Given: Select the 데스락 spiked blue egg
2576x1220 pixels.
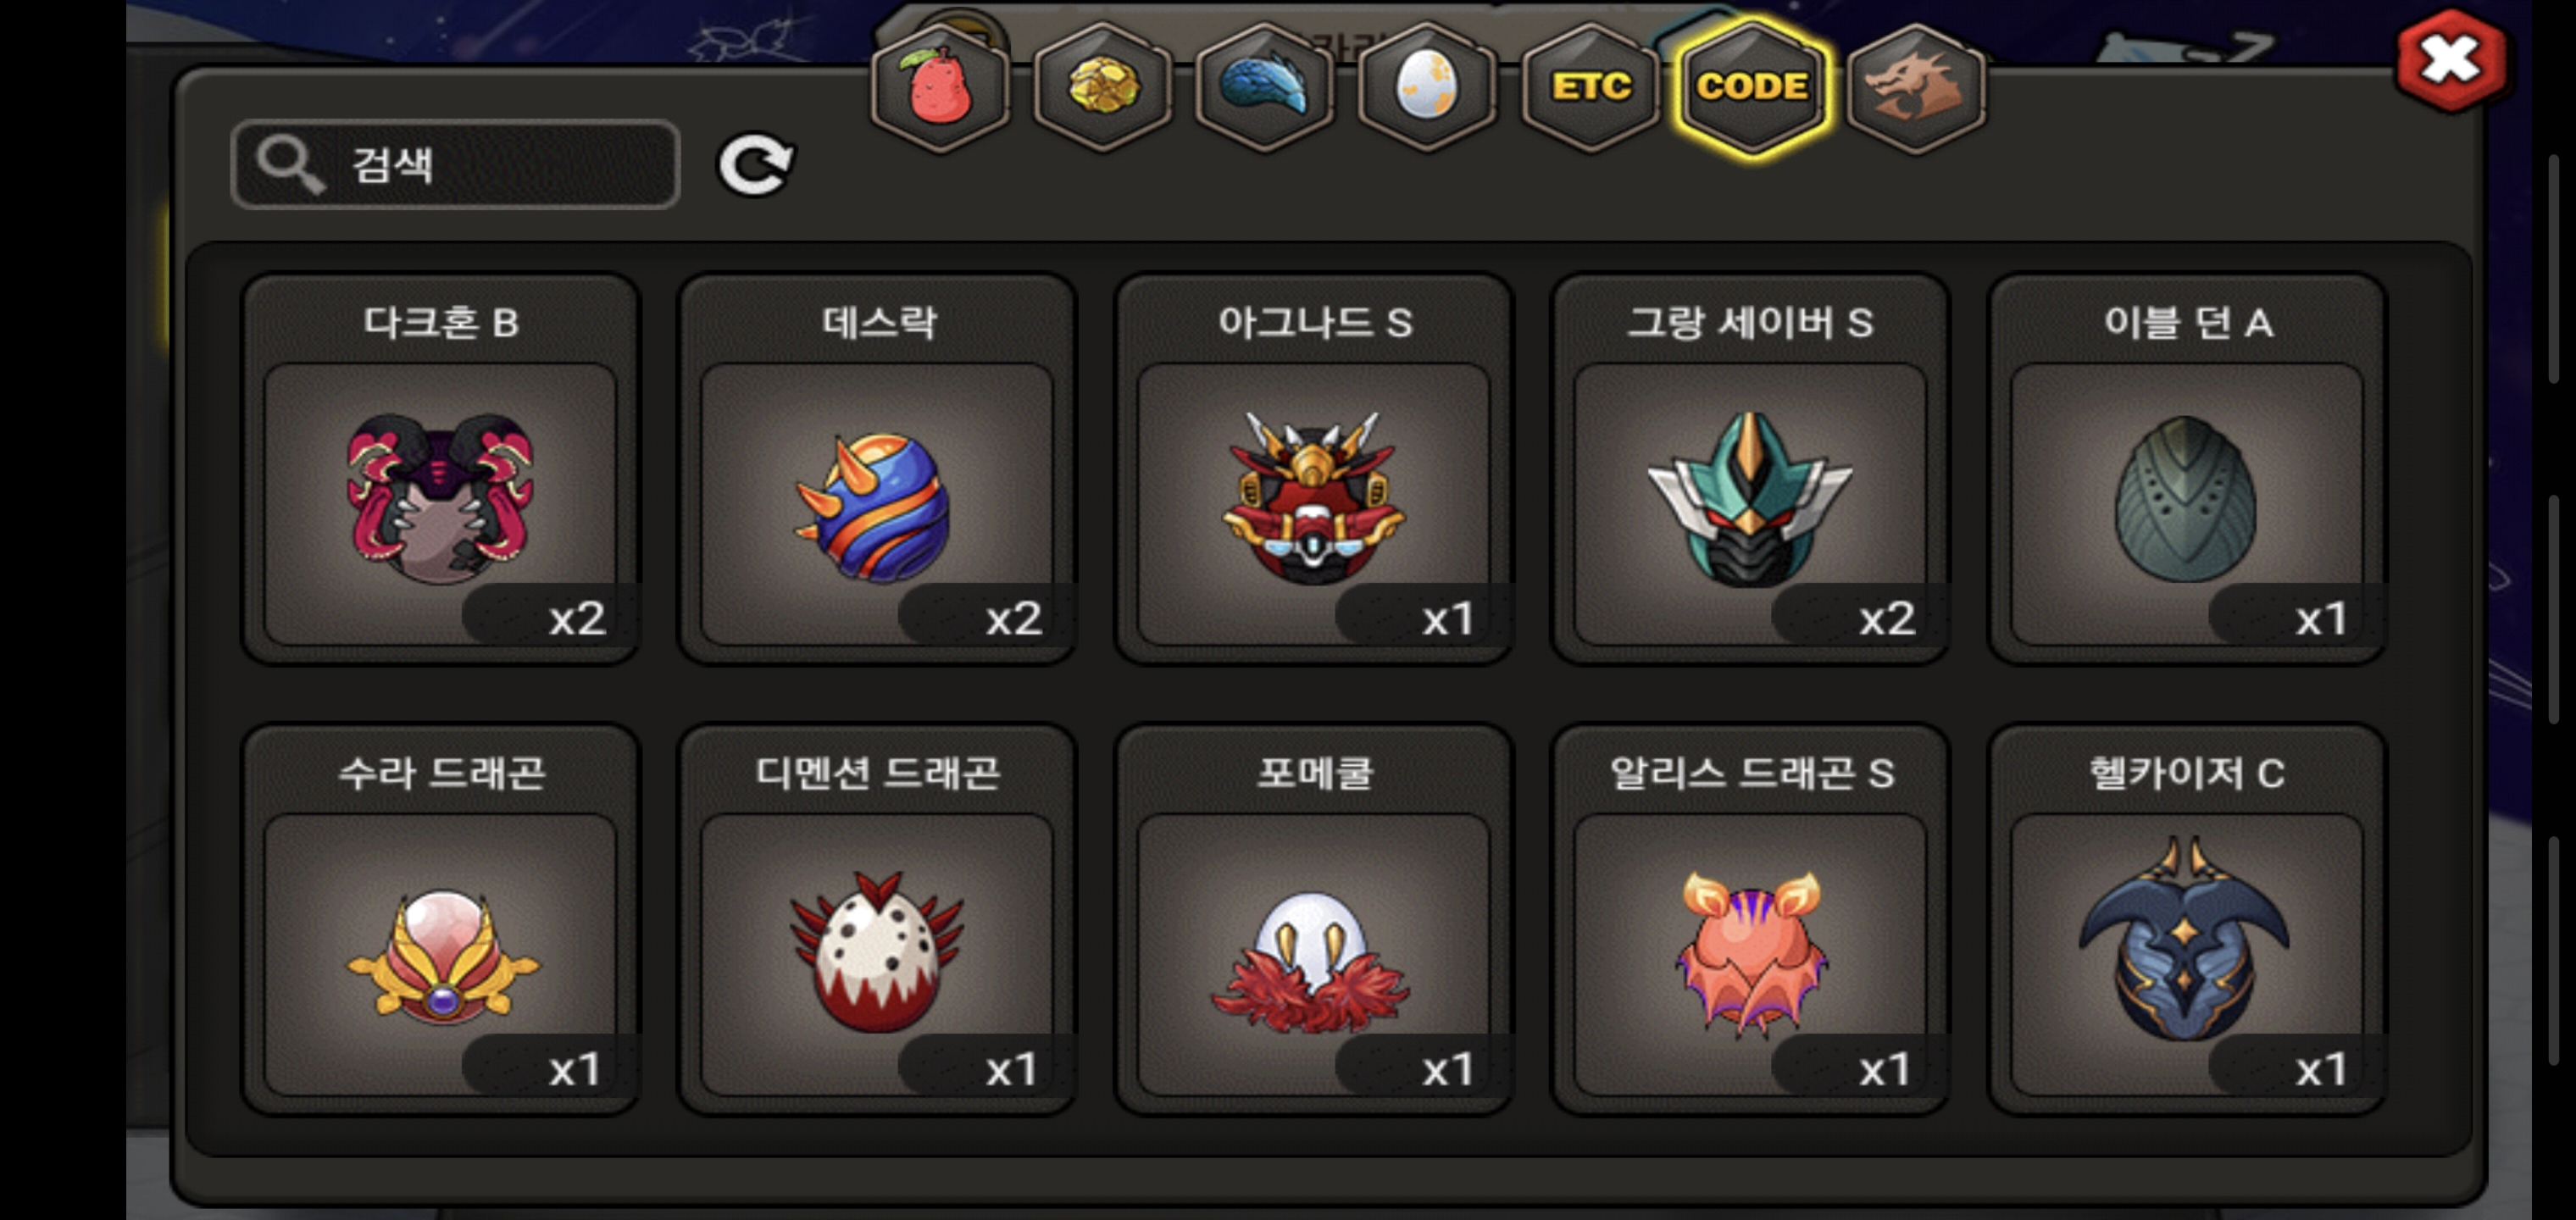Looking at the screenshot, I should [x=877, y=468].
